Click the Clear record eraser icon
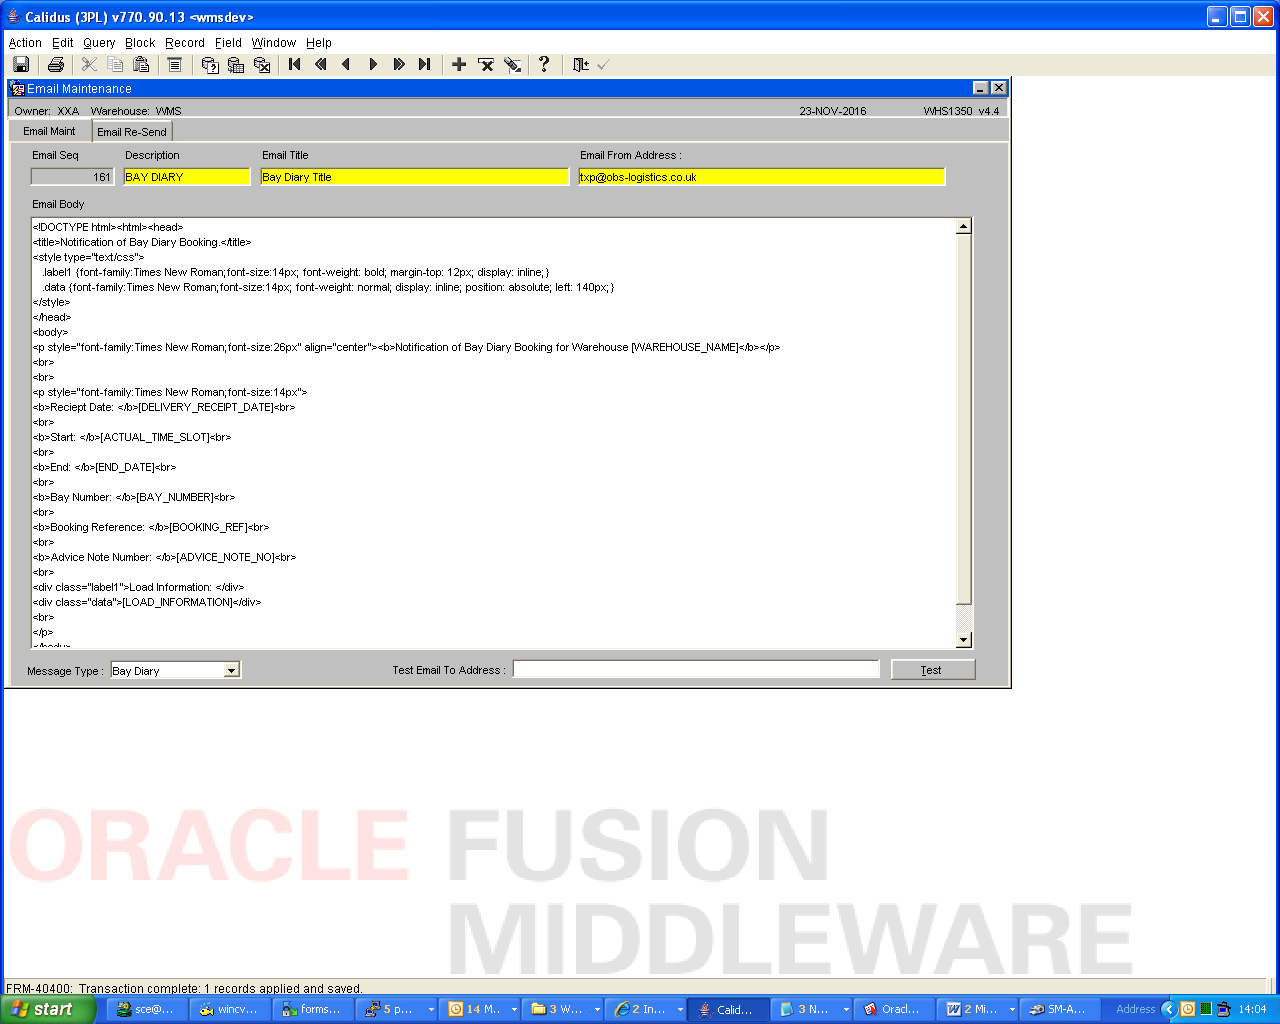 click(x=512, y=64)
